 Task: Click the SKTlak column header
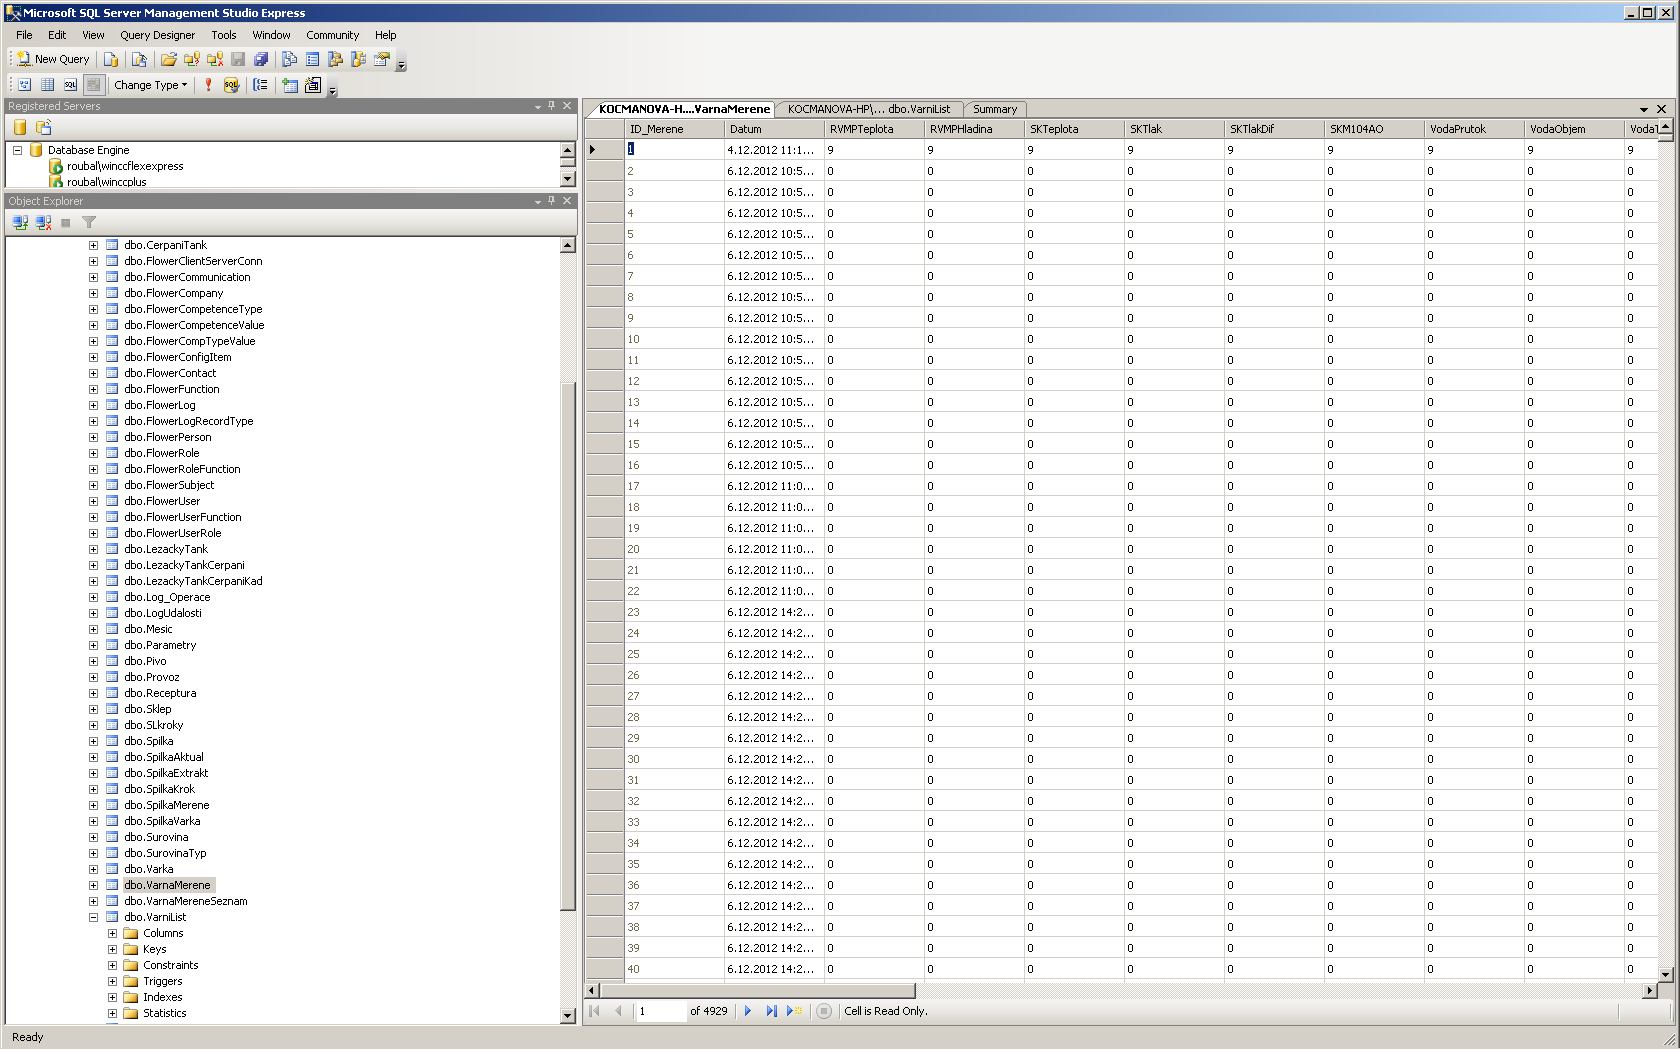pyautogui.click(x=1174, y=129)
